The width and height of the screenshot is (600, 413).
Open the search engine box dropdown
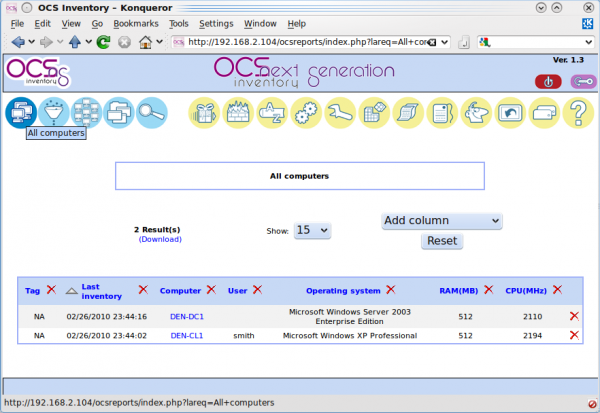pyautogui.click(x=589, y=42)
